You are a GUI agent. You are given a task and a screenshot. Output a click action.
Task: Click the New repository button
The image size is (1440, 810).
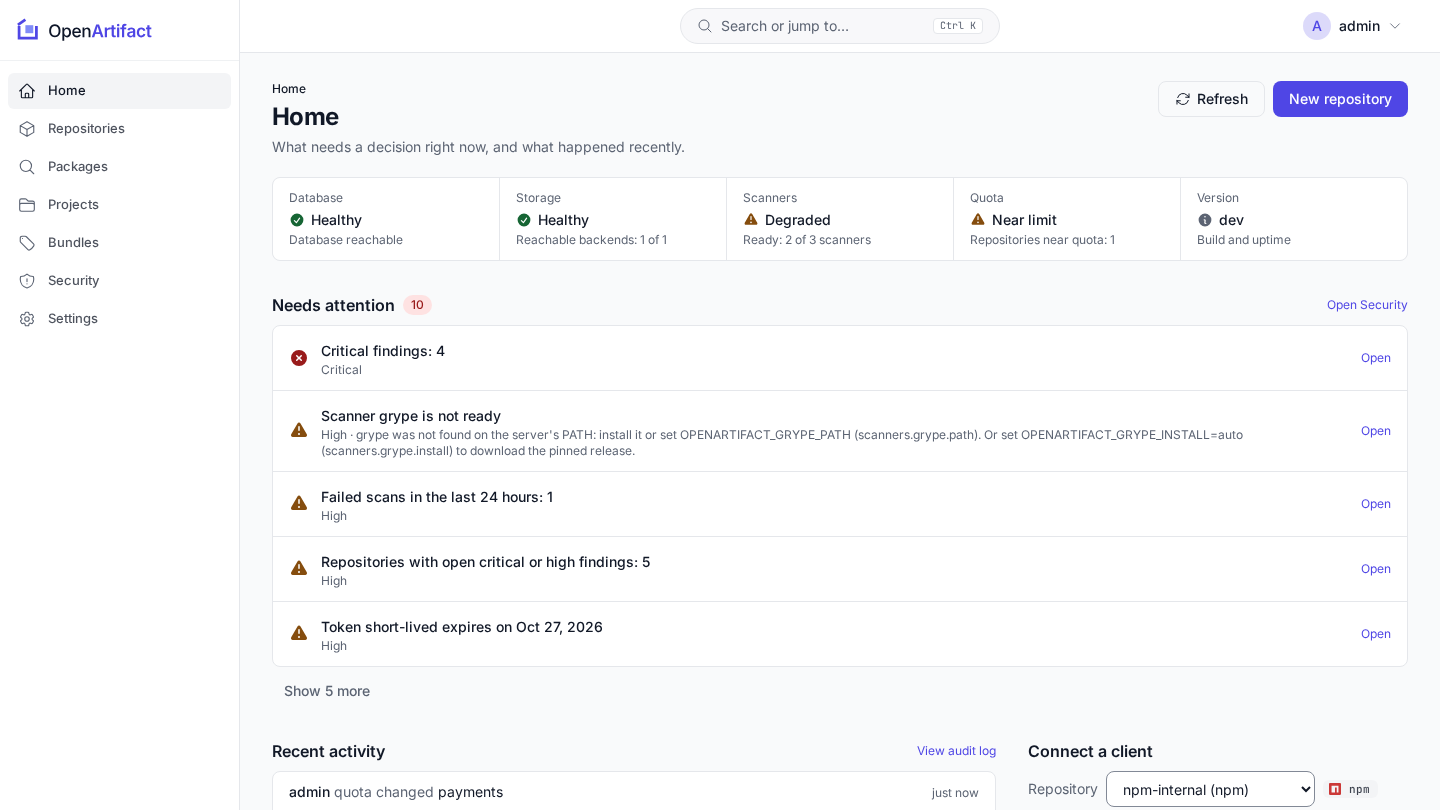tap(1340, 99)
